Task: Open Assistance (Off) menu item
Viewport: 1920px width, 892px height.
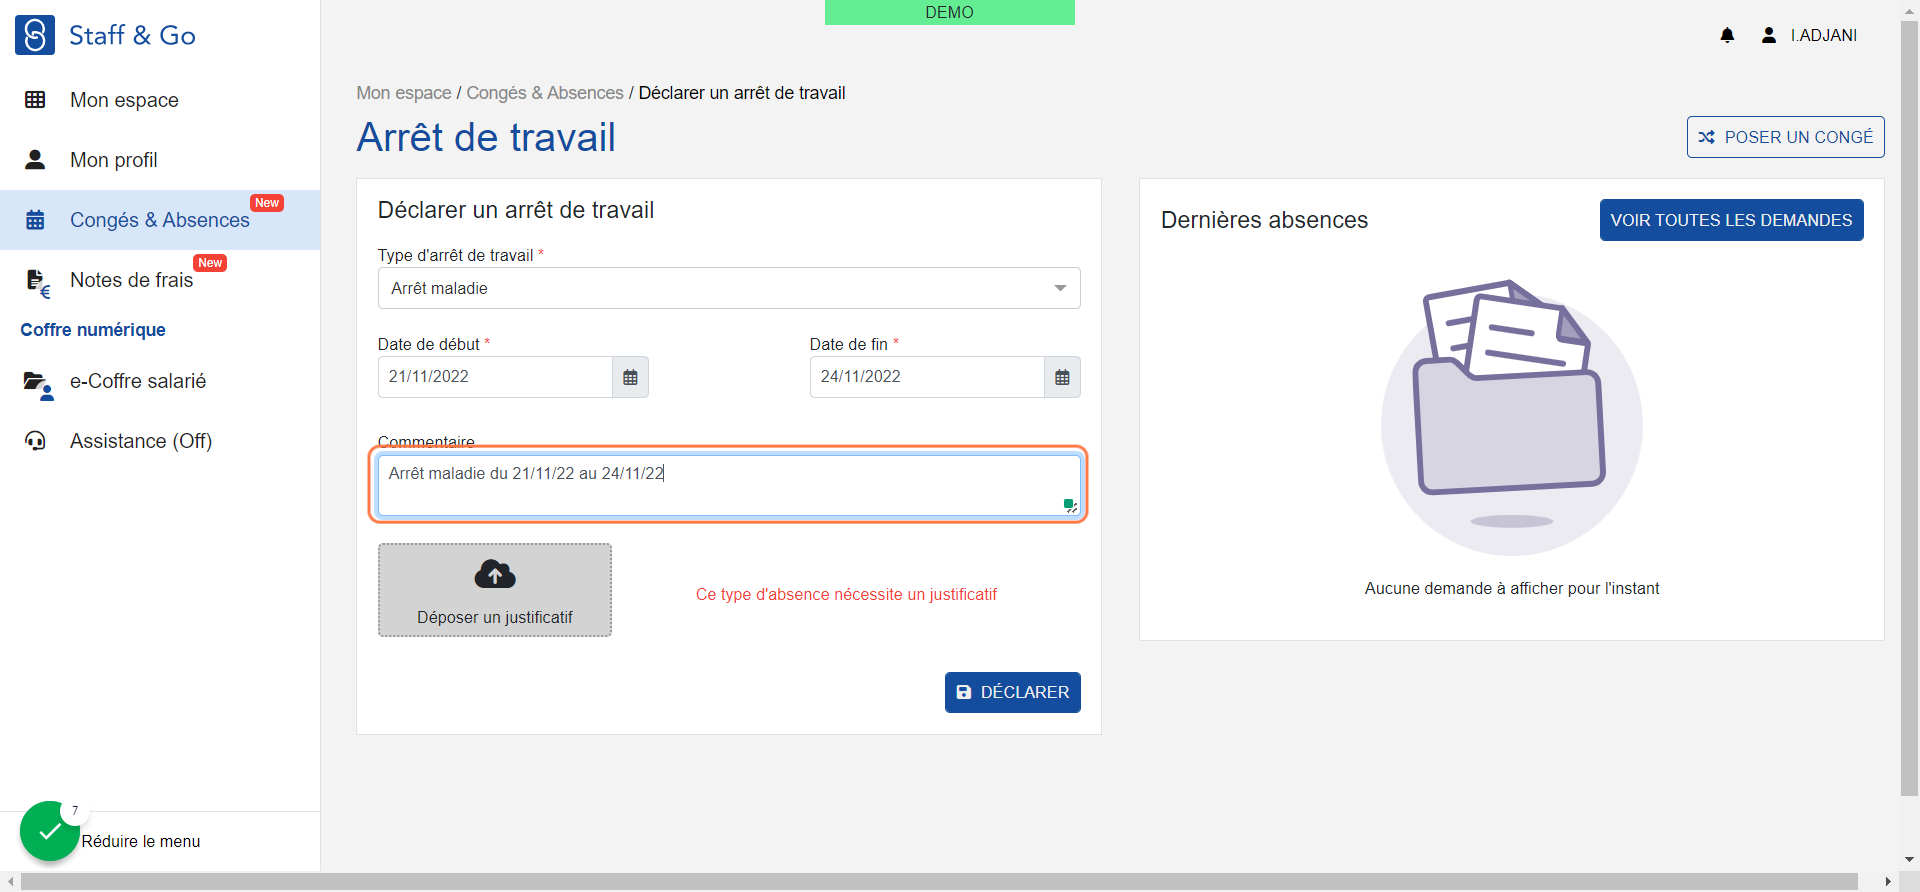Action: tap(160, 441)
